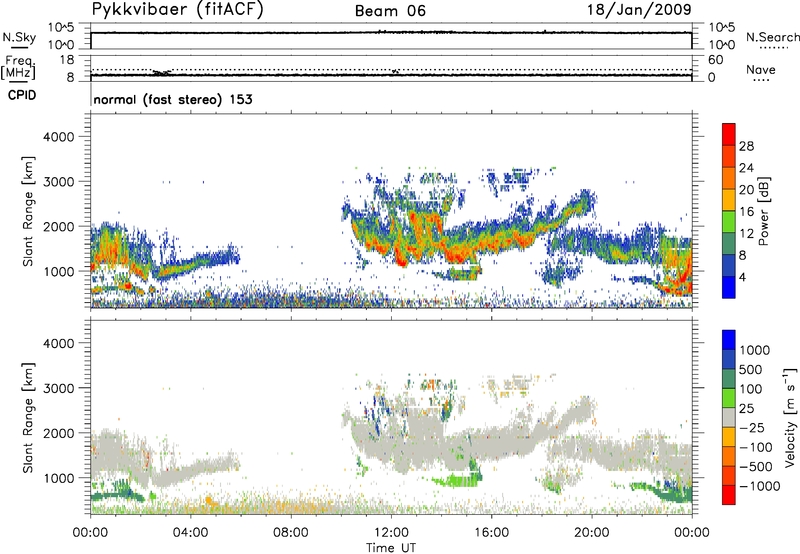800x554 pixels.
Task: Click the 28 label on Power colorbar
Action: (746, 146)
